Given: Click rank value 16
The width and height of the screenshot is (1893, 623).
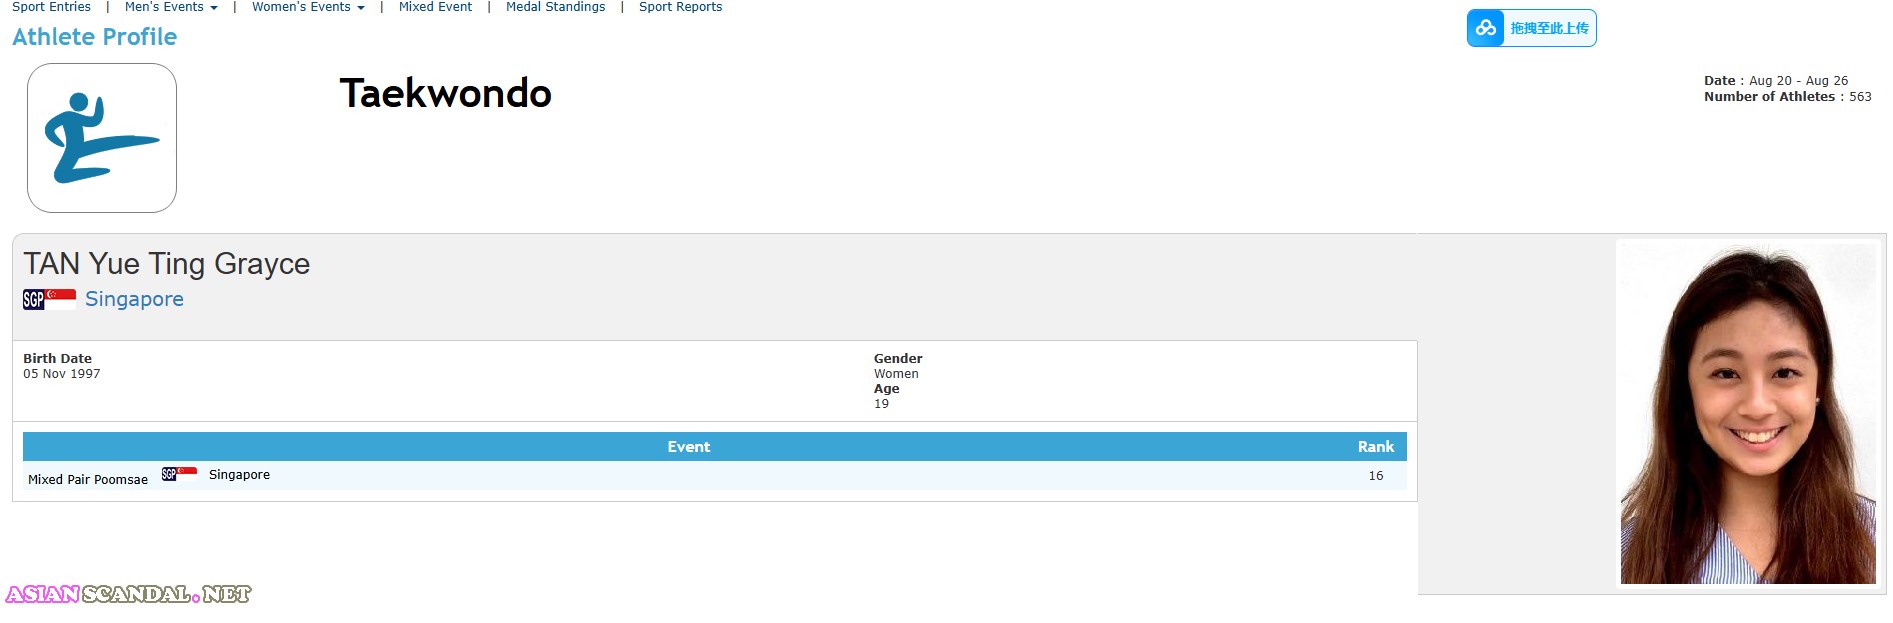Looking at the screenshot, I should (1376, 476).
